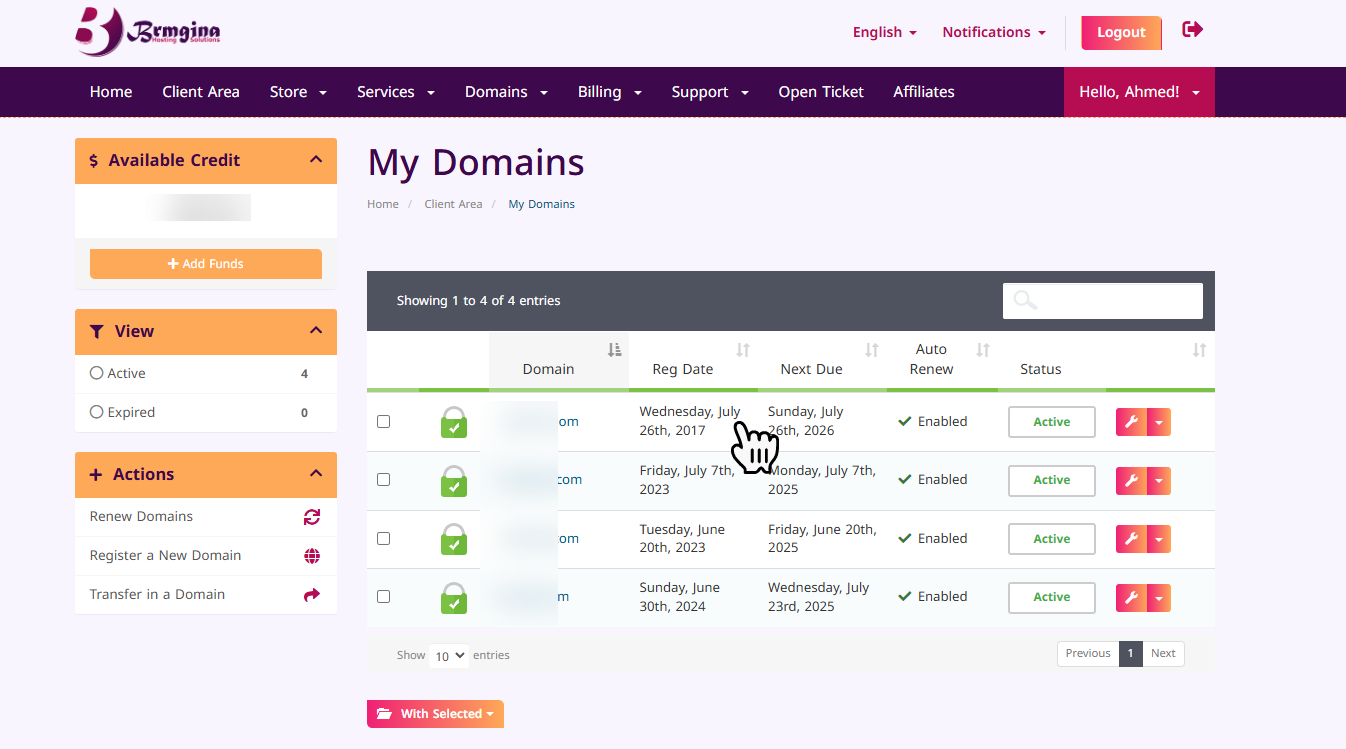Click the Next pagination button
Image resolution: width=1346 pixels, height=749 pixels.
coord(1163,654)
